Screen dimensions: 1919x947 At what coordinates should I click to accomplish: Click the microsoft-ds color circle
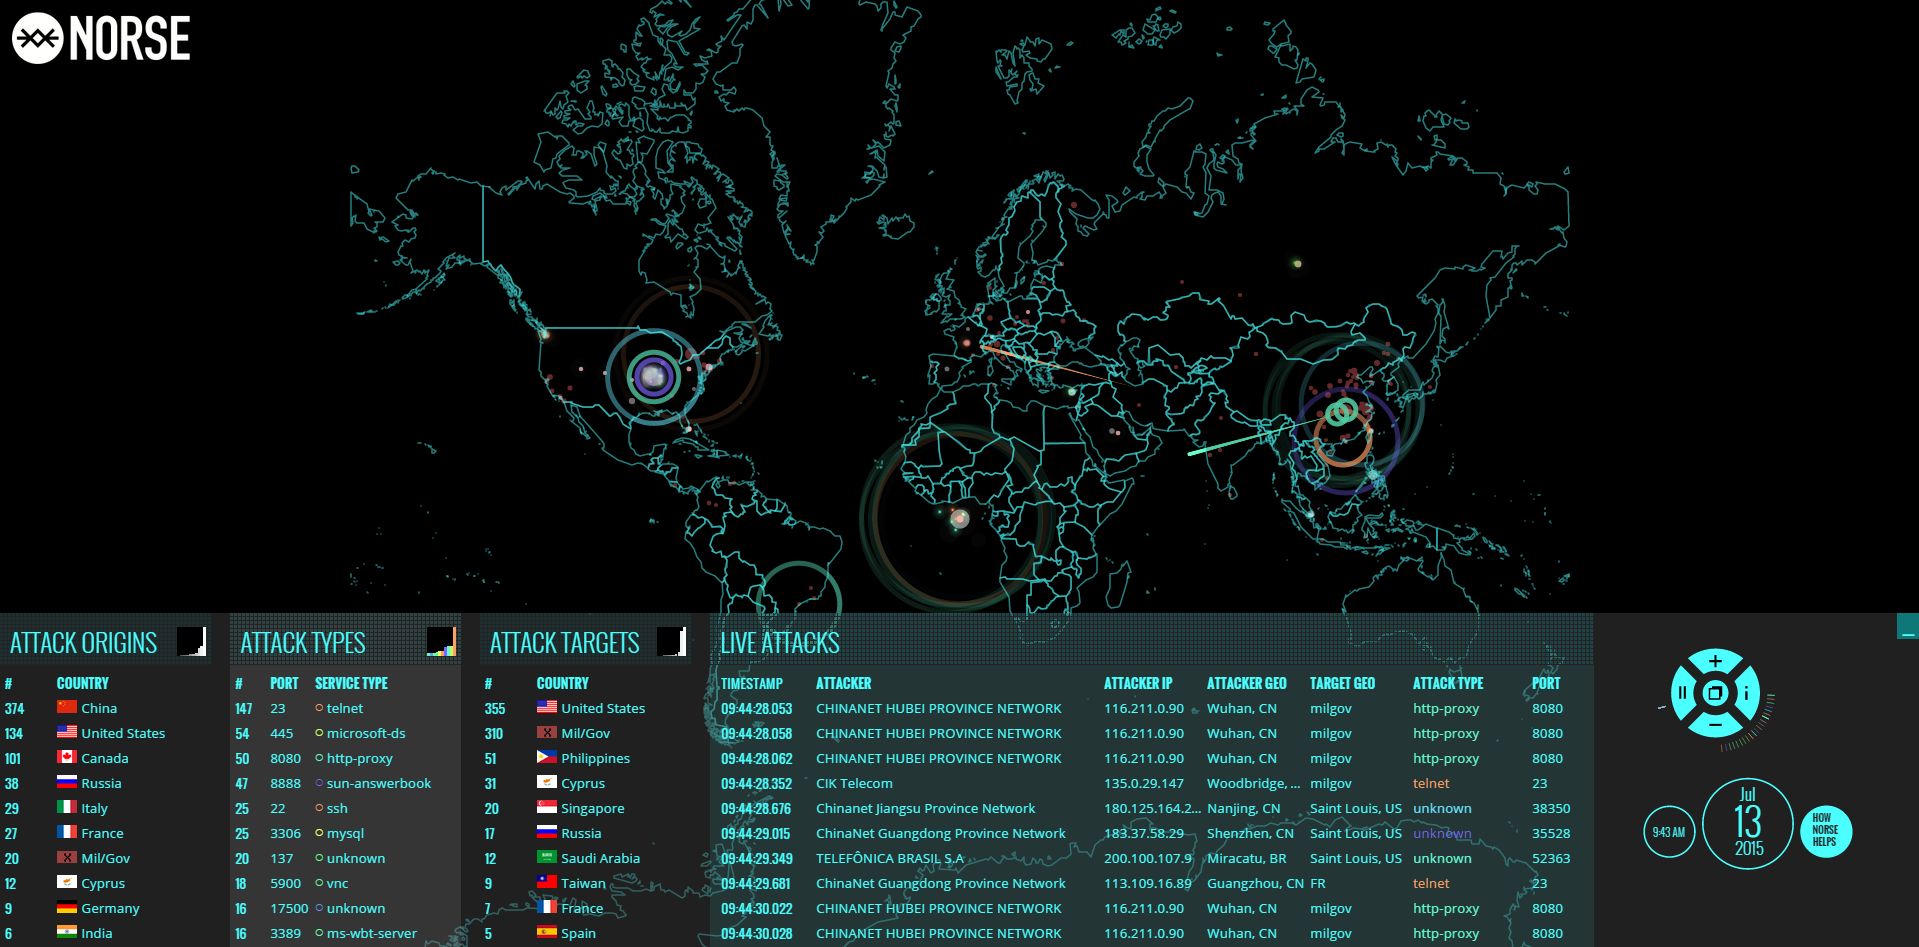[319, 733]
